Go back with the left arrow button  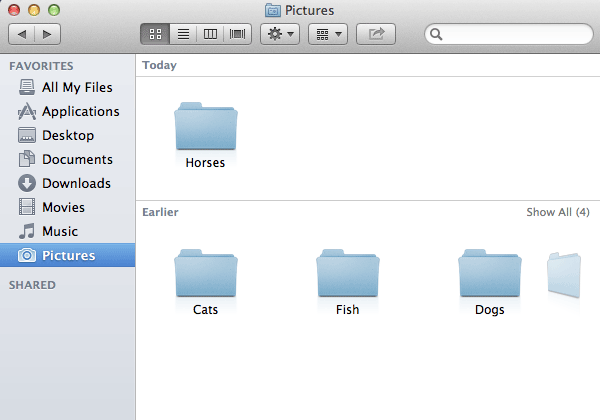[21, 34]
